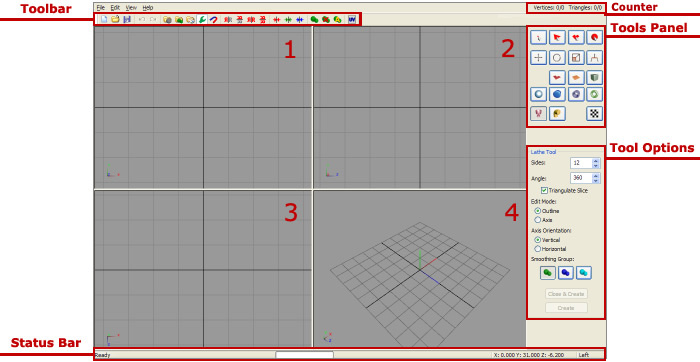Select the vertex selection tool
The height and width of the screenshot is (362, 700).
[538, 37]
